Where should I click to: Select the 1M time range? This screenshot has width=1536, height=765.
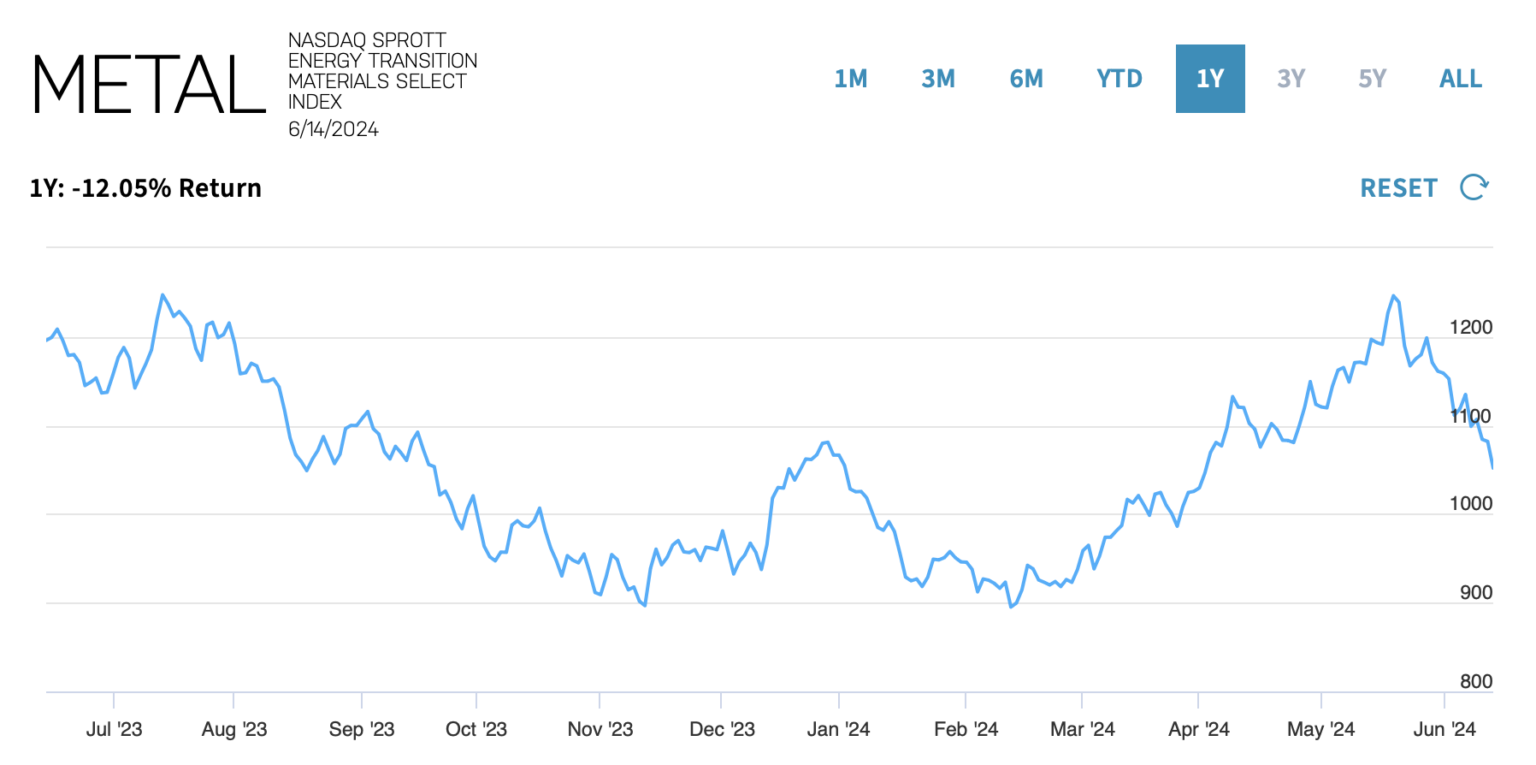click(851, 78)
